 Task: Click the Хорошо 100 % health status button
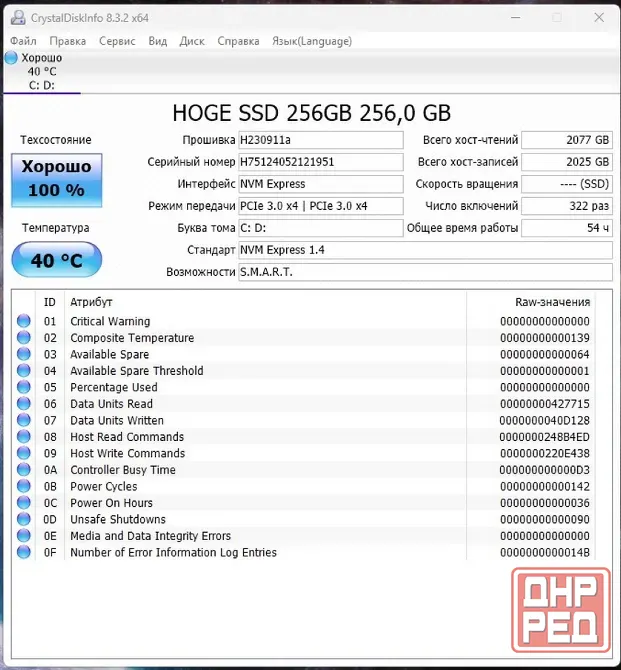pyautogui.click(x=56, y=180)
